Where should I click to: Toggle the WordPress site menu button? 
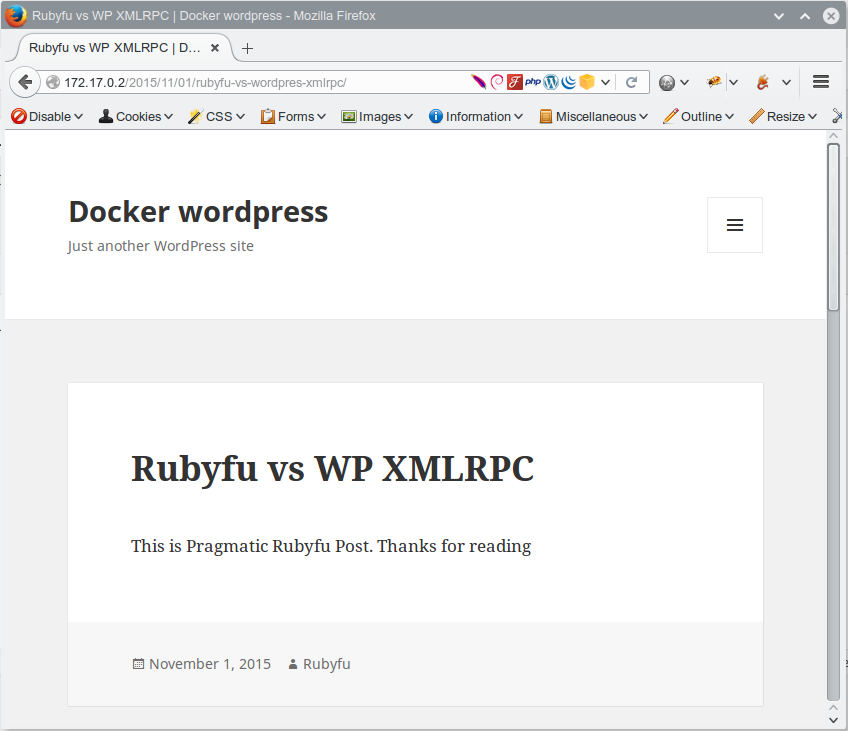coord(734,225)
